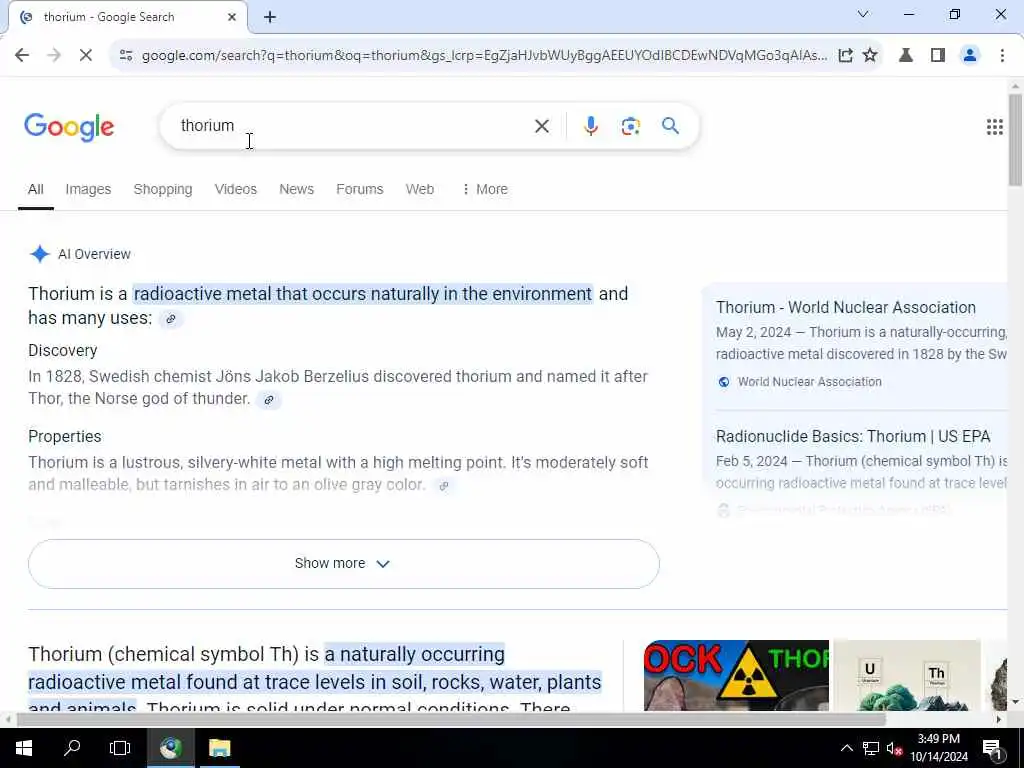Click the address bar URL

(484, 56)
